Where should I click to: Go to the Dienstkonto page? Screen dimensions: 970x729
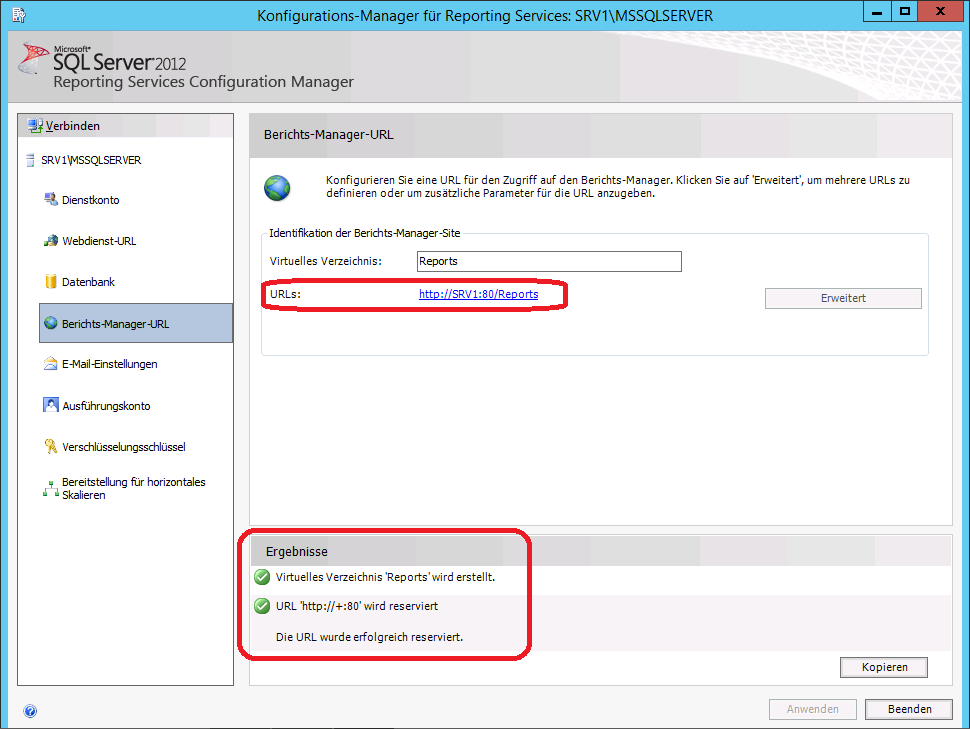point(90,200)
